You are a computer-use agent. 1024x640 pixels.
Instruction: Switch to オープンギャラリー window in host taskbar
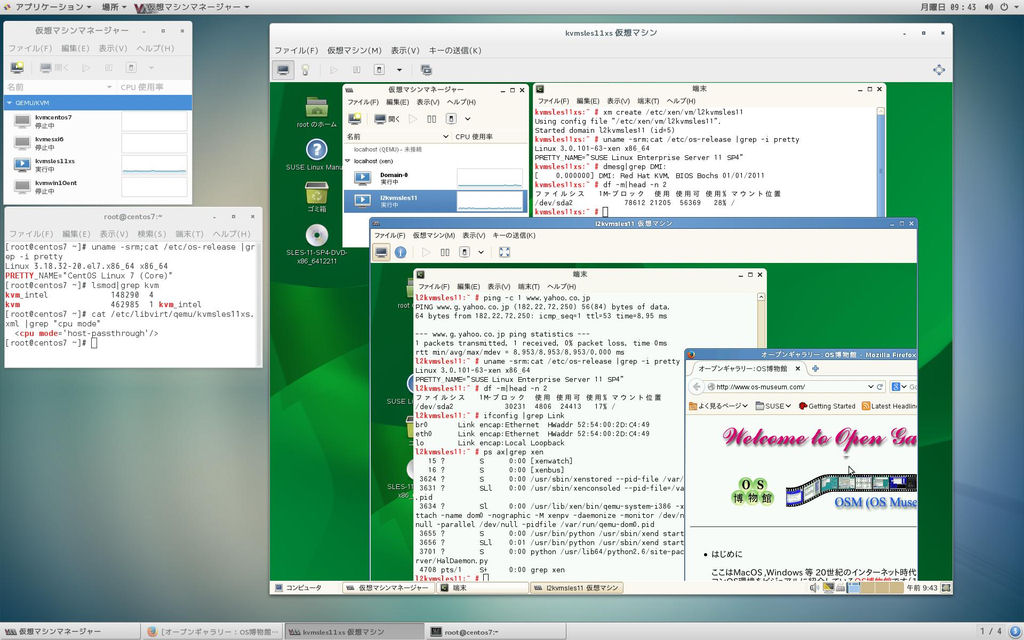pos(213,632)
